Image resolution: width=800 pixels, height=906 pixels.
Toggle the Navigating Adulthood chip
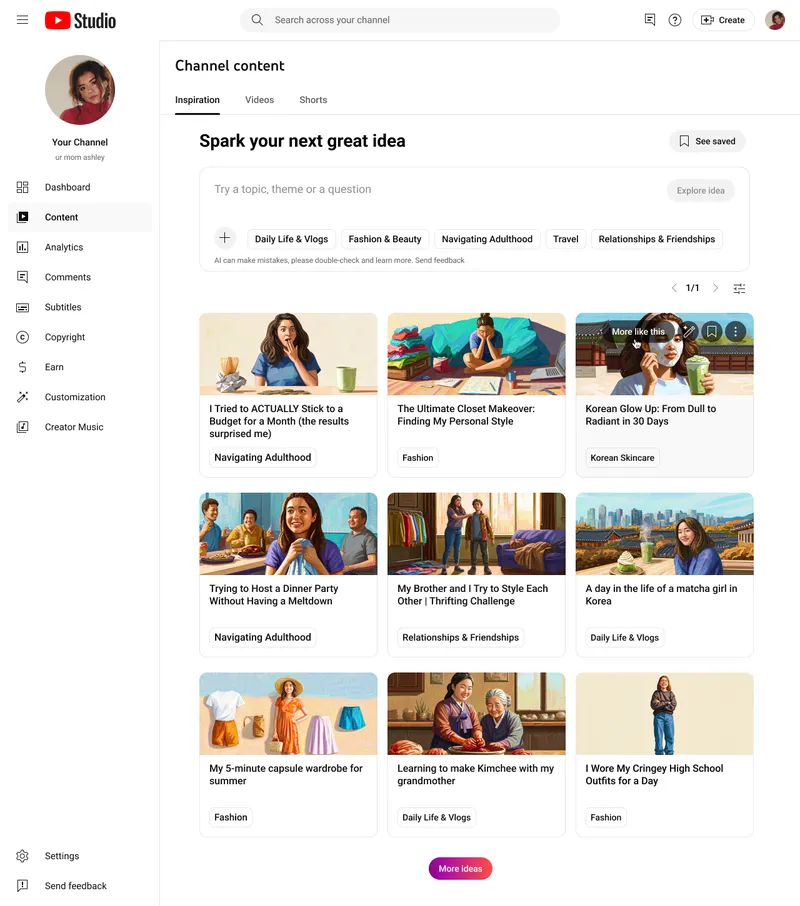487,239
